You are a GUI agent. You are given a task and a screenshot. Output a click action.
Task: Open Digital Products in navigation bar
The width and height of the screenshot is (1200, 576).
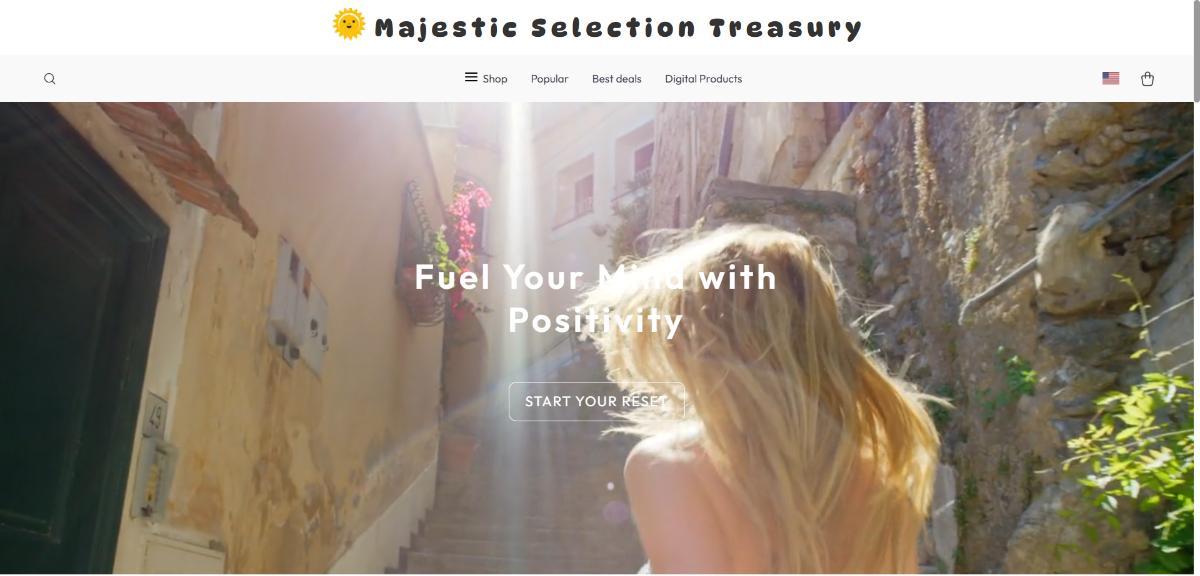point(703,79)
